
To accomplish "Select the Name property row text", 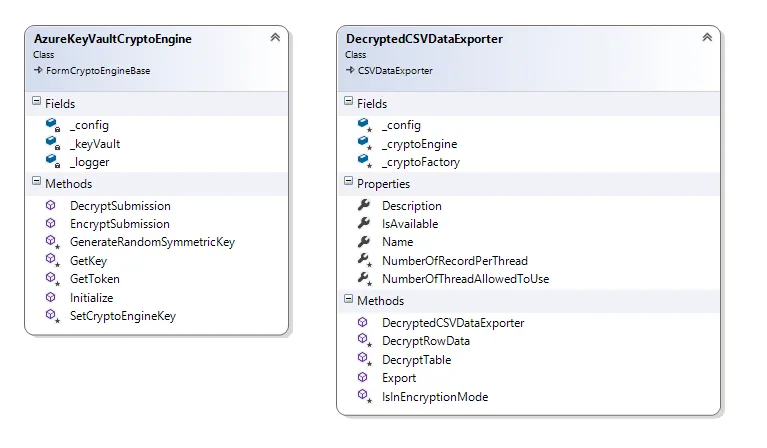I will 398,242.
